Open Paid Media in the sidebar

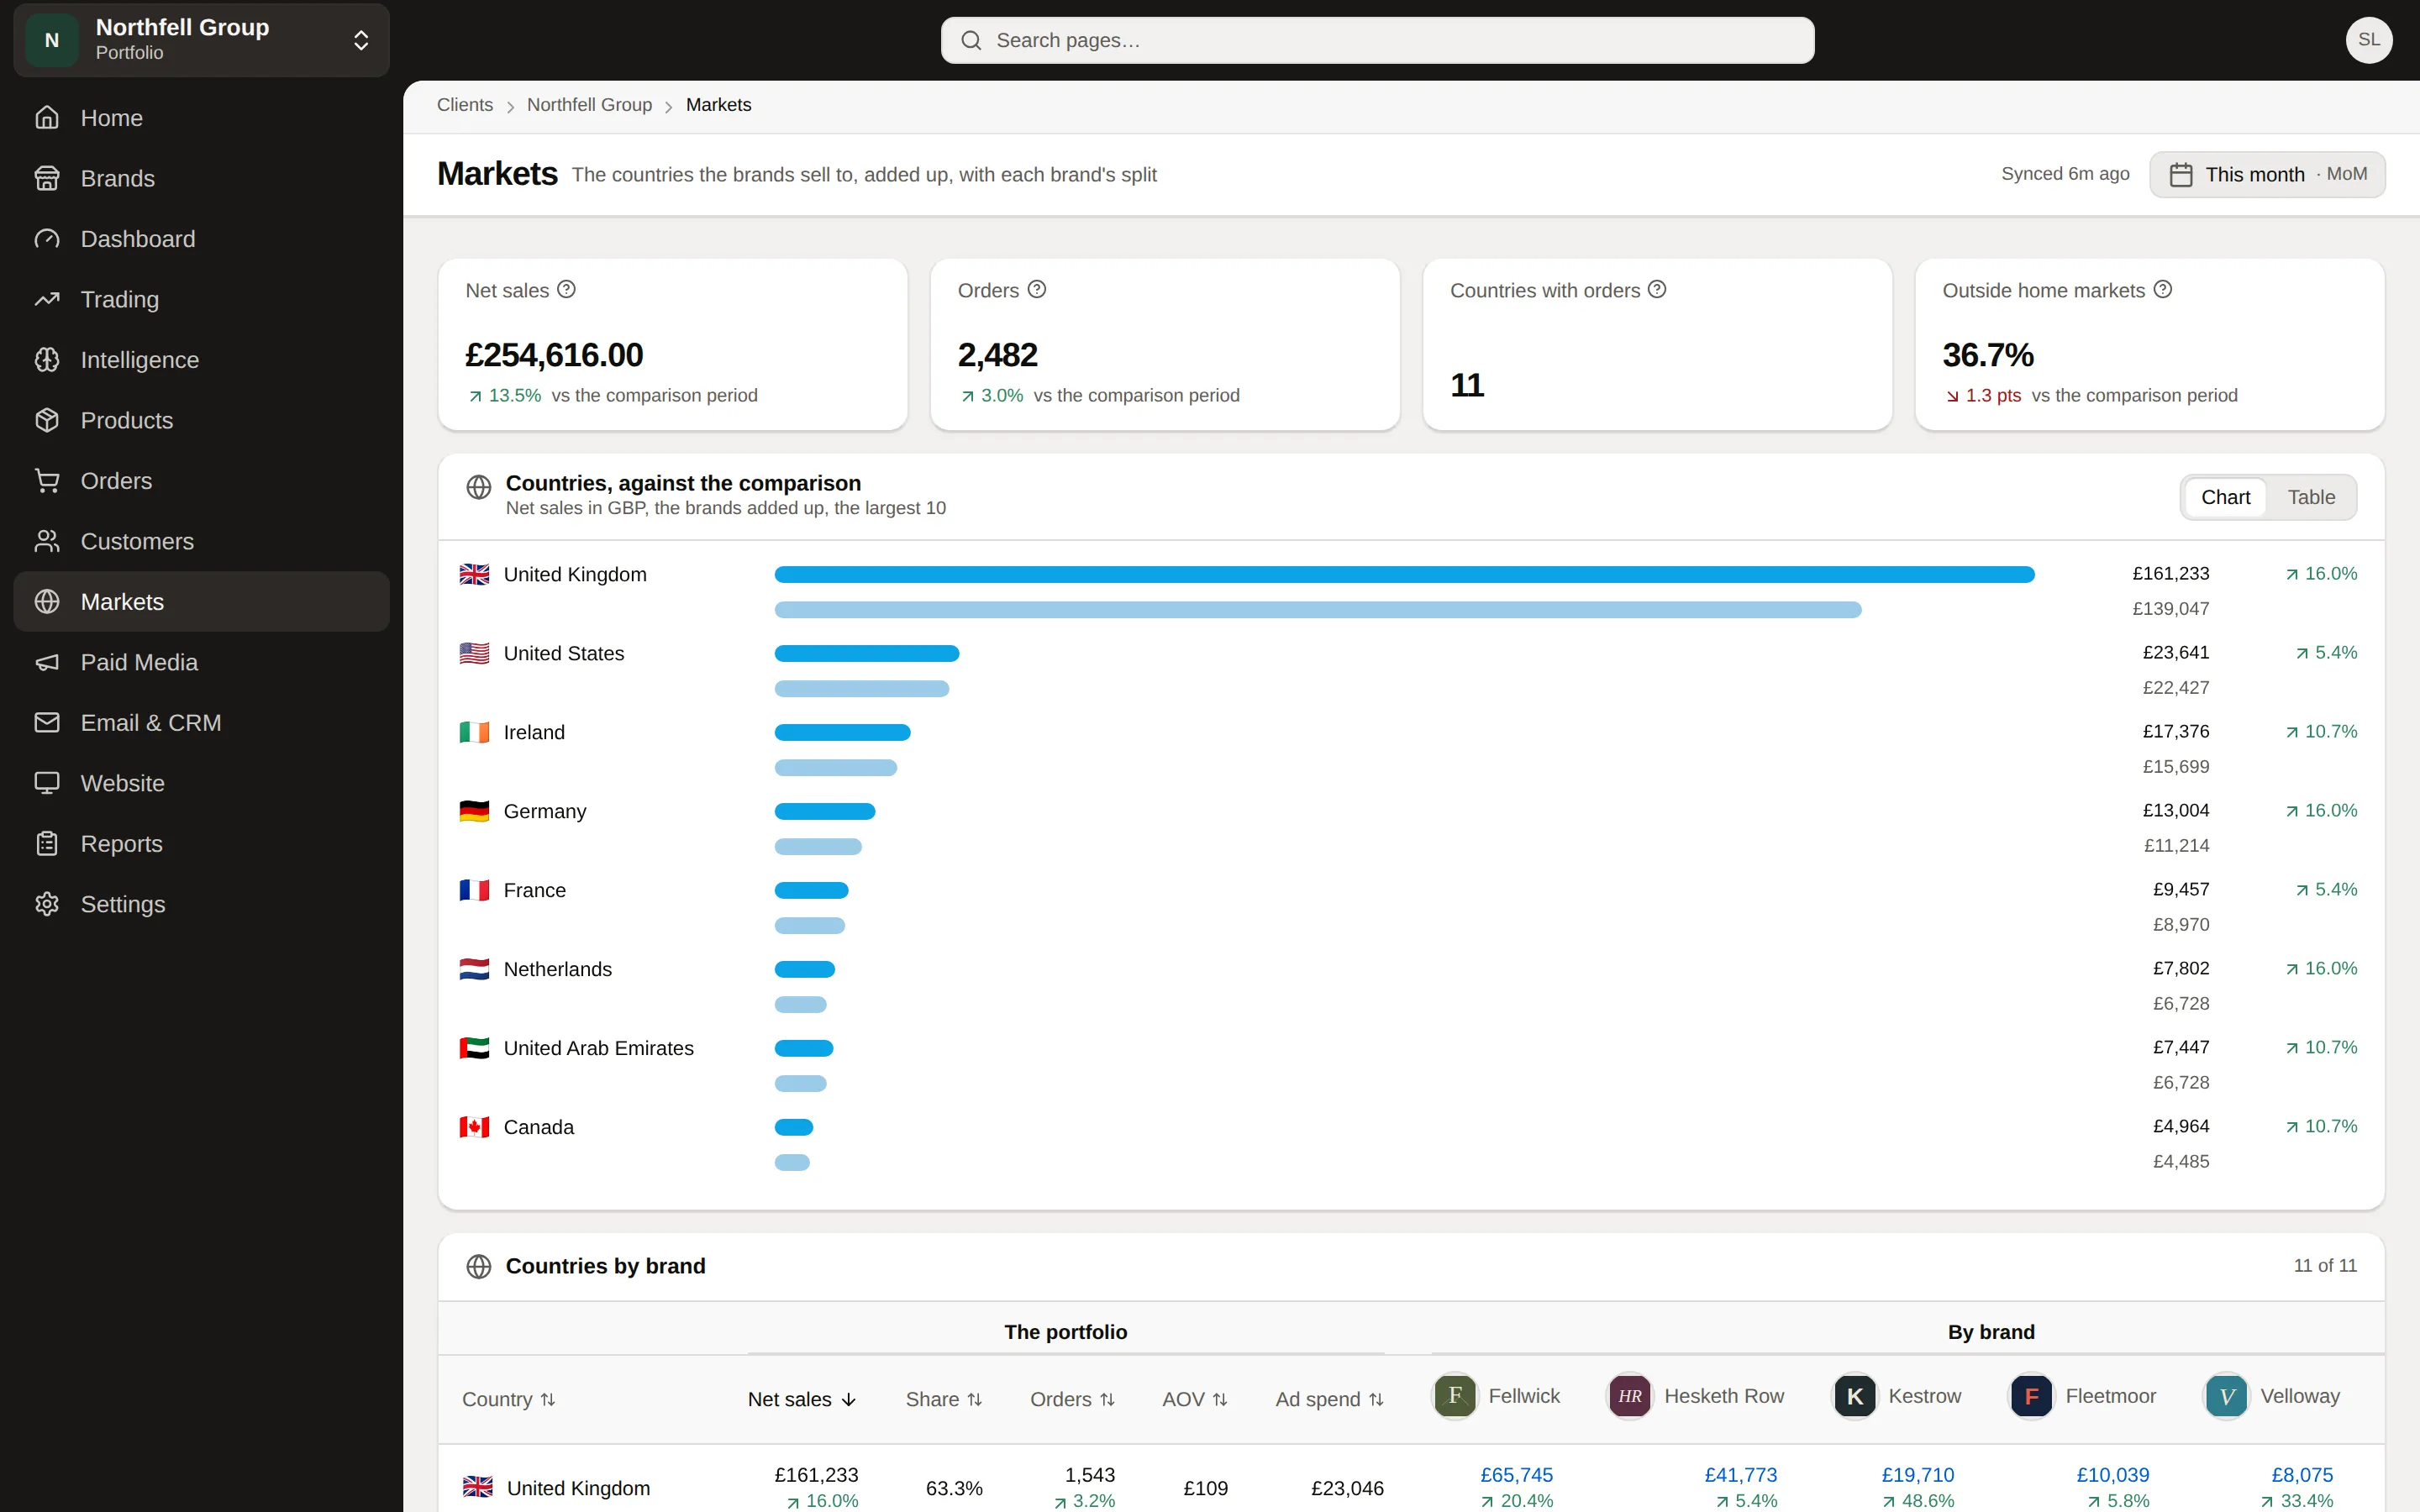202,662
